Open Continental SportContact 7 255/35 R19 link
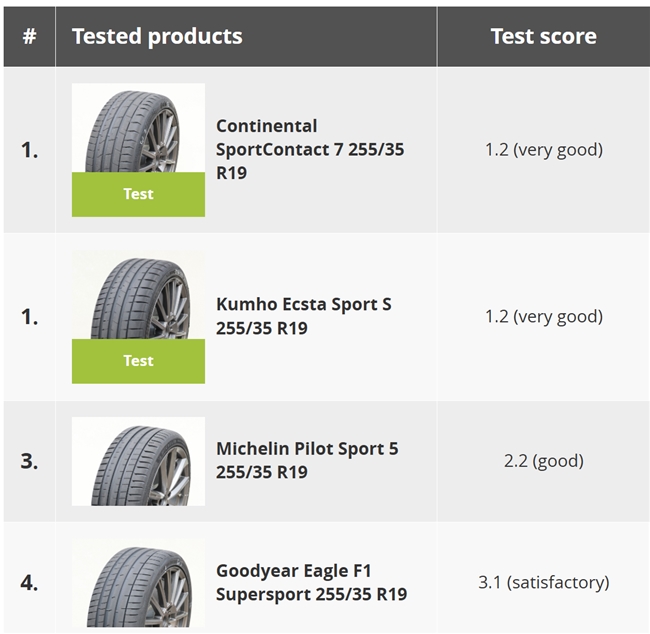 point(310,149)
